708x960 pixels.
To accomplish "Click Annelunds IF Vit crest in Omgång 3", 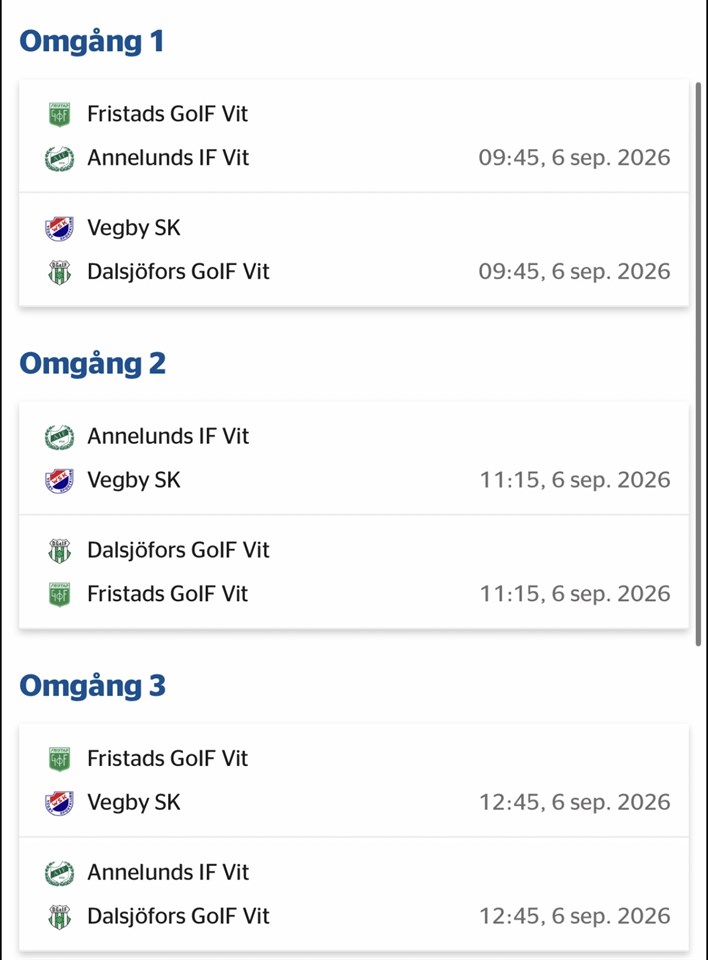I will pos(59,873).
